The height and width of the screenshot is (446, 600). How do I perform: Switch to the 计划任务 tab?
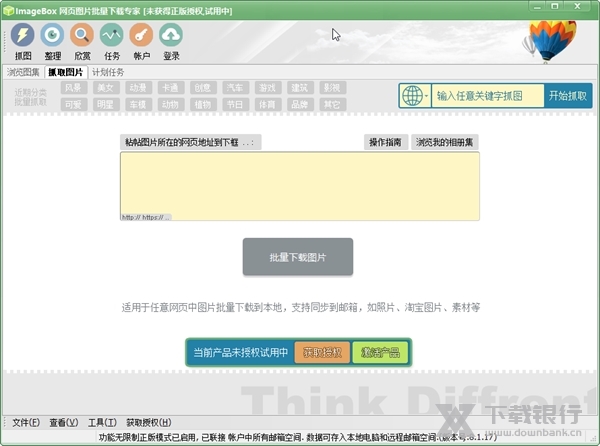click(108, 72)
